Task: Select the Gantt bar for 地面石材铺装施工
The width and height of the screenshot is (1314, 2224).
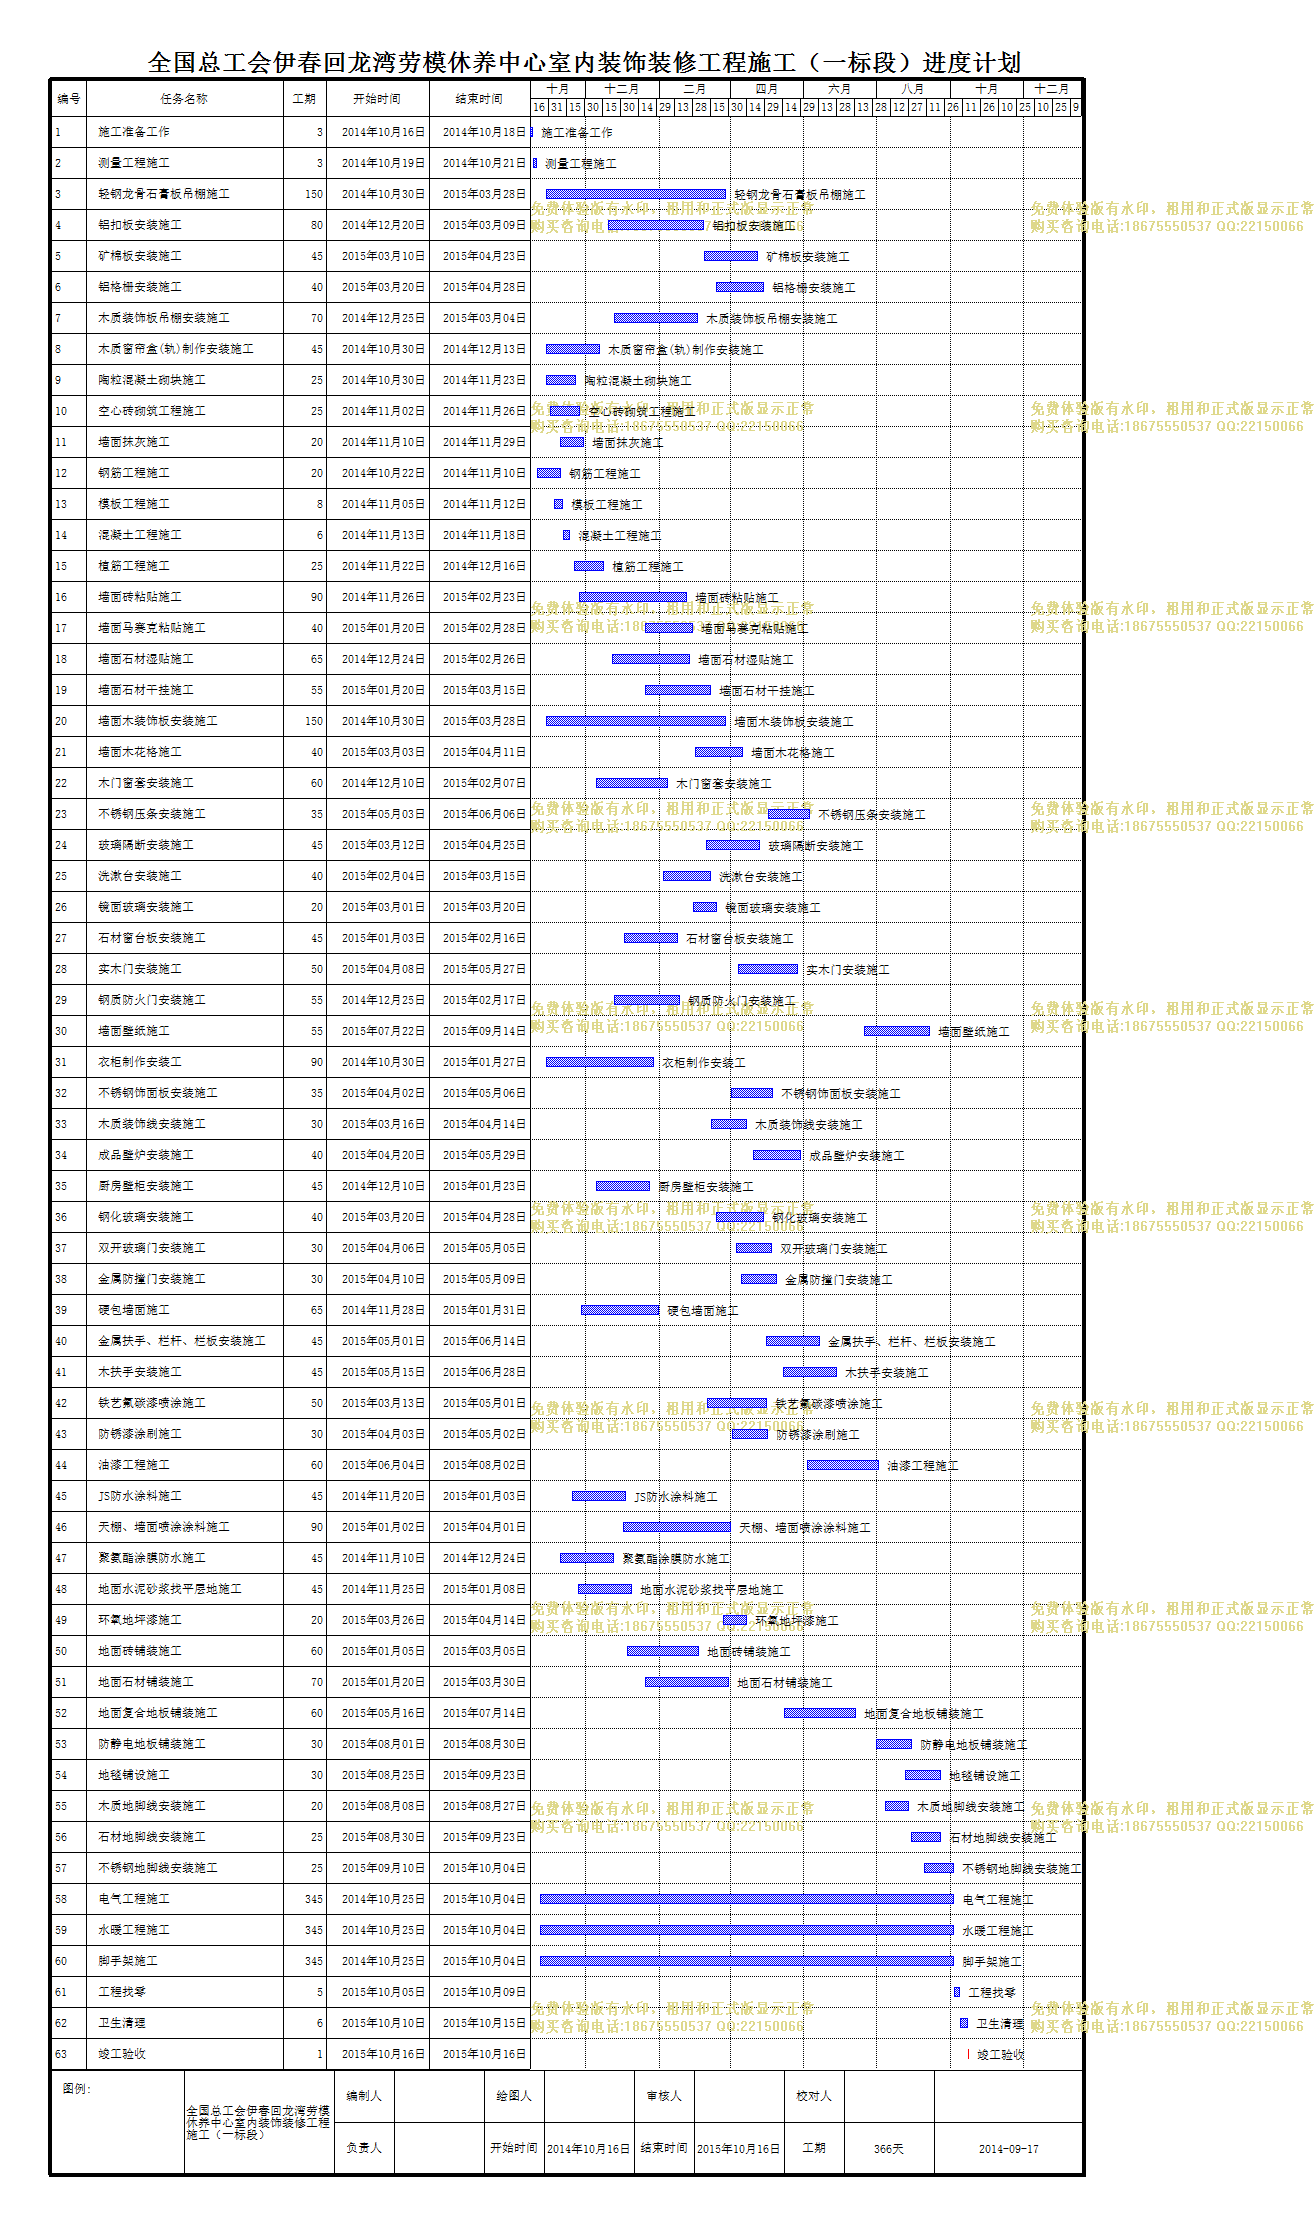Action: coord(687,1682)
